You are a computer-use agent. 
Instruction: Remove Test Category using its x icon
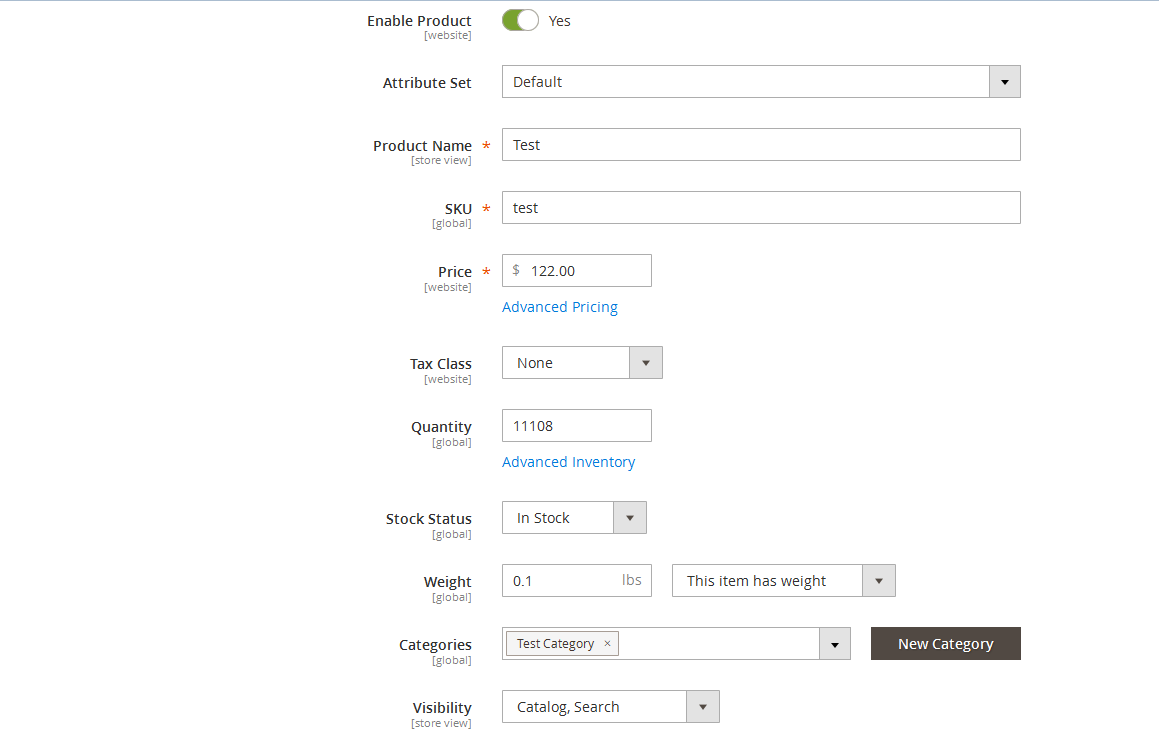pyautogui.click(x=607, y=644)
